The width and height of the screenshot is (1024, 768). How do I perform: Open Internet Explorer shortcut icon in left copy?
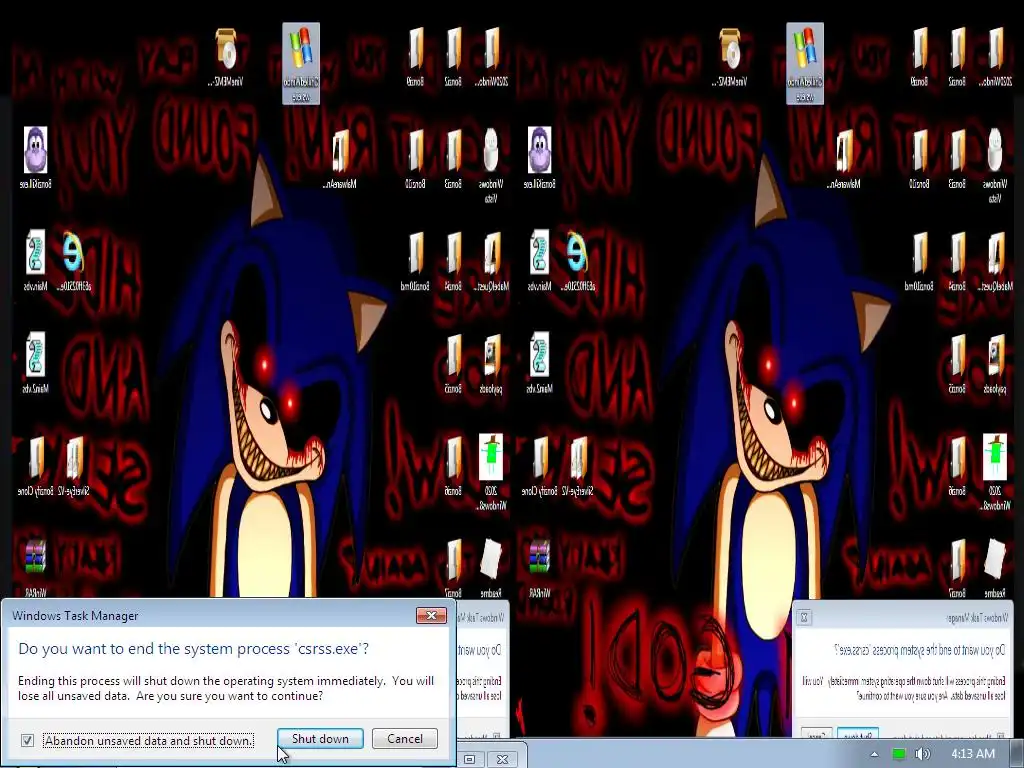[73, 260]
